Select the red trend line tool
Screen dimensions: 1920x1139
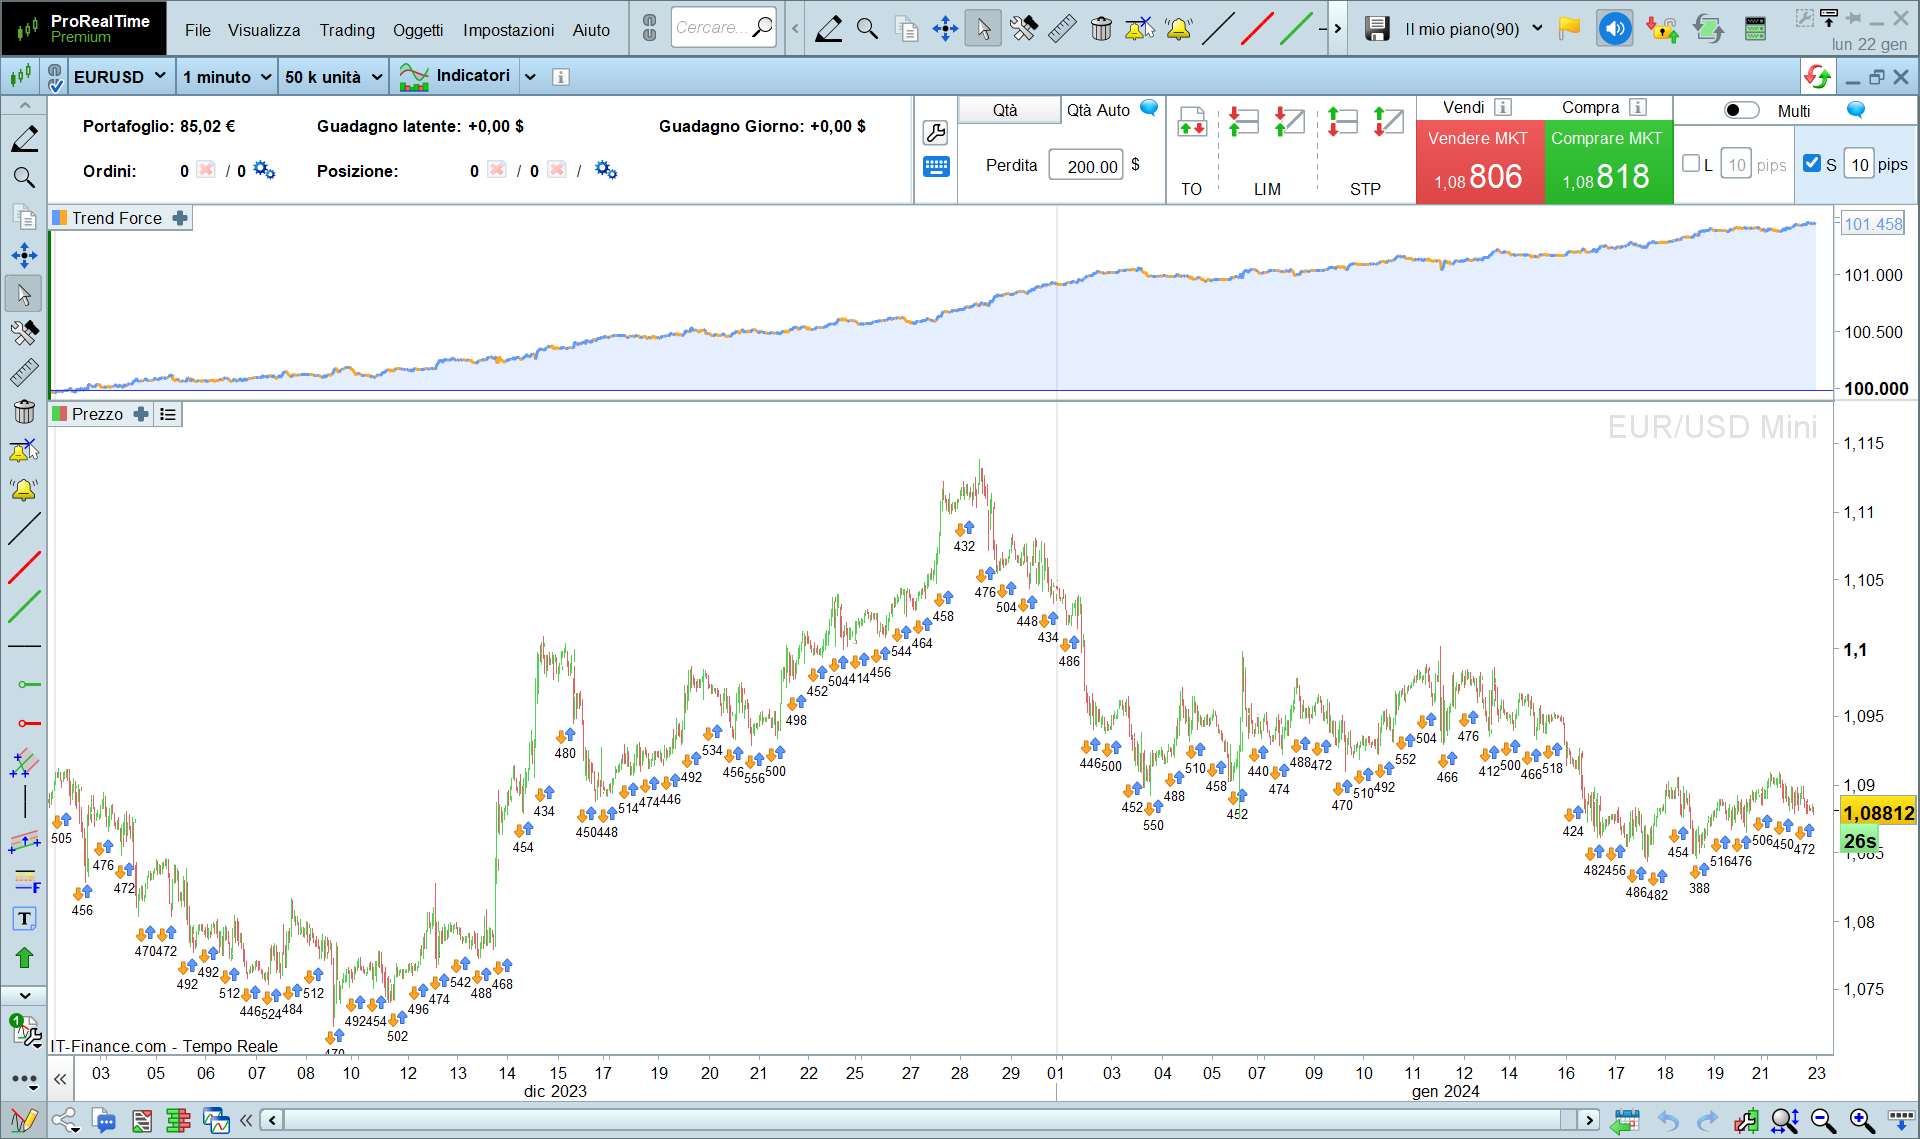pyautogui.click(x=24, y=567)
